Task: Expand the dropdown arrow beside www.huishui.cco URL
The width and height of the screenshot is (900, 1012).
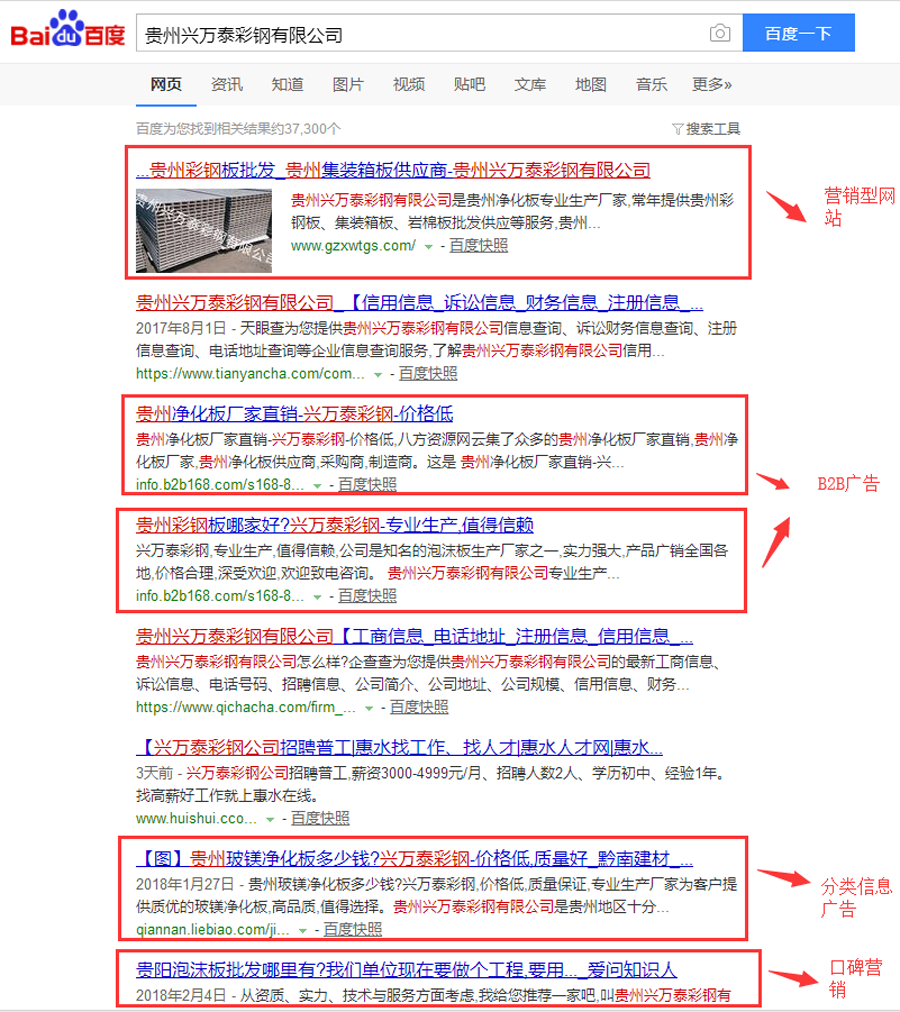Action: click(270, 820)
